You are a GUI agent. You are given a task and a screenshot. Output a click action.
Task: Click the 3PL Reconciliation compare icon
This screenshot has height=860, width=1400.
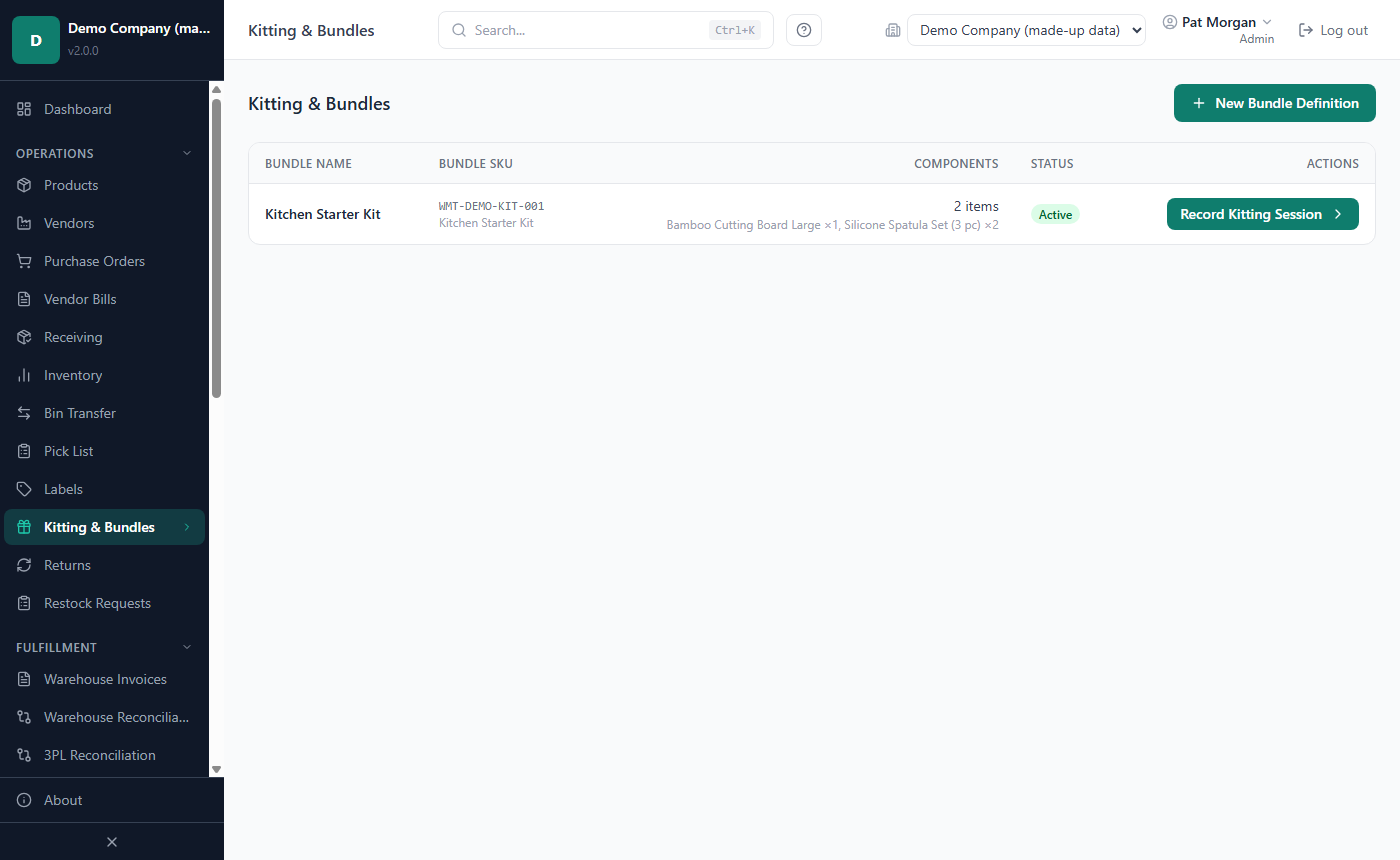pos(24,755)
